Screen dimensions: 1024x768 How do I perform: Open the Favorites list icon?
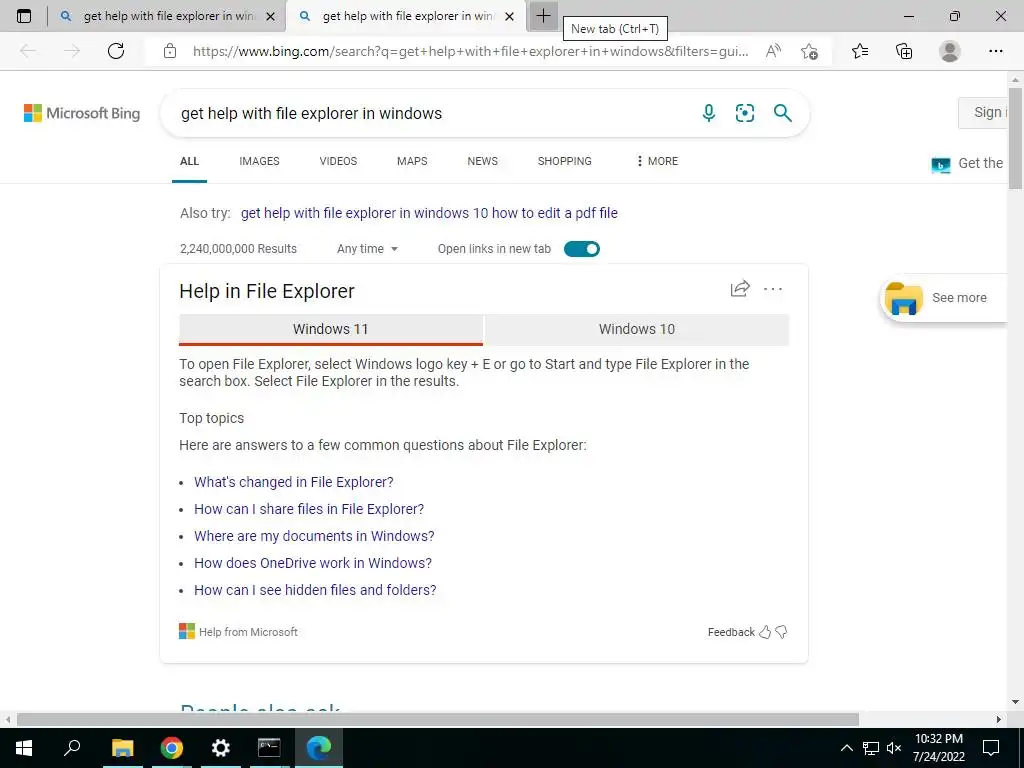click(860, 51)
